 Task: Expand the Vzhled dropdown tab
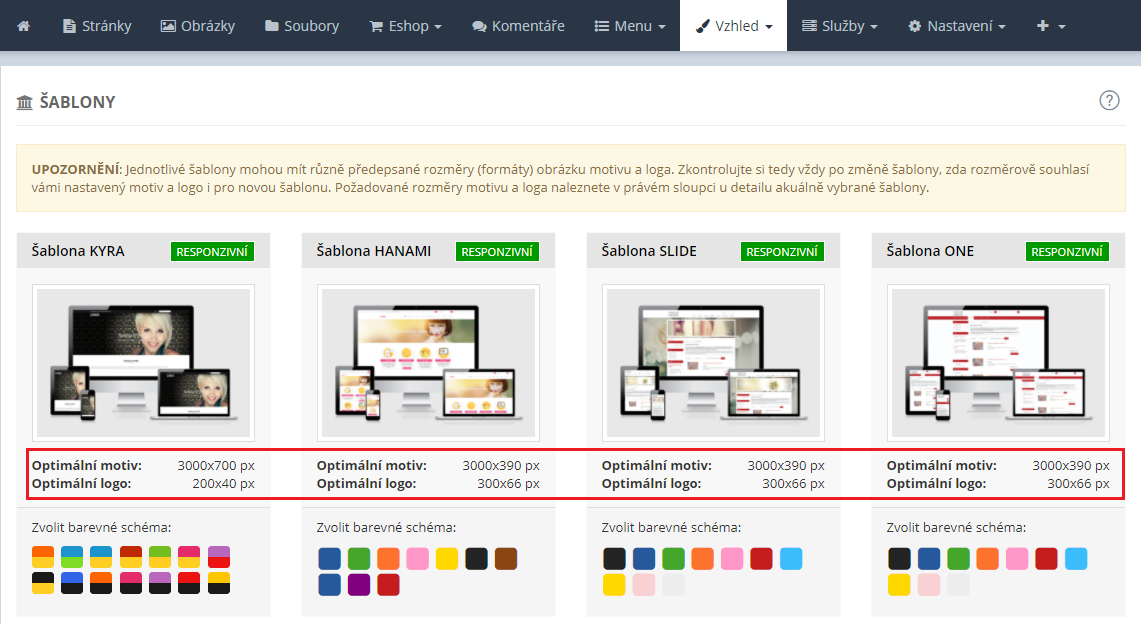coord(734,26)
